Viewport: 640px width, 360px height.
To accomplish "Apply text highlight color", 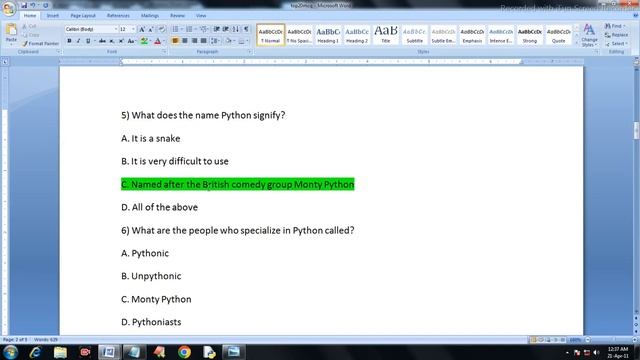I will [x=143, y=41].
